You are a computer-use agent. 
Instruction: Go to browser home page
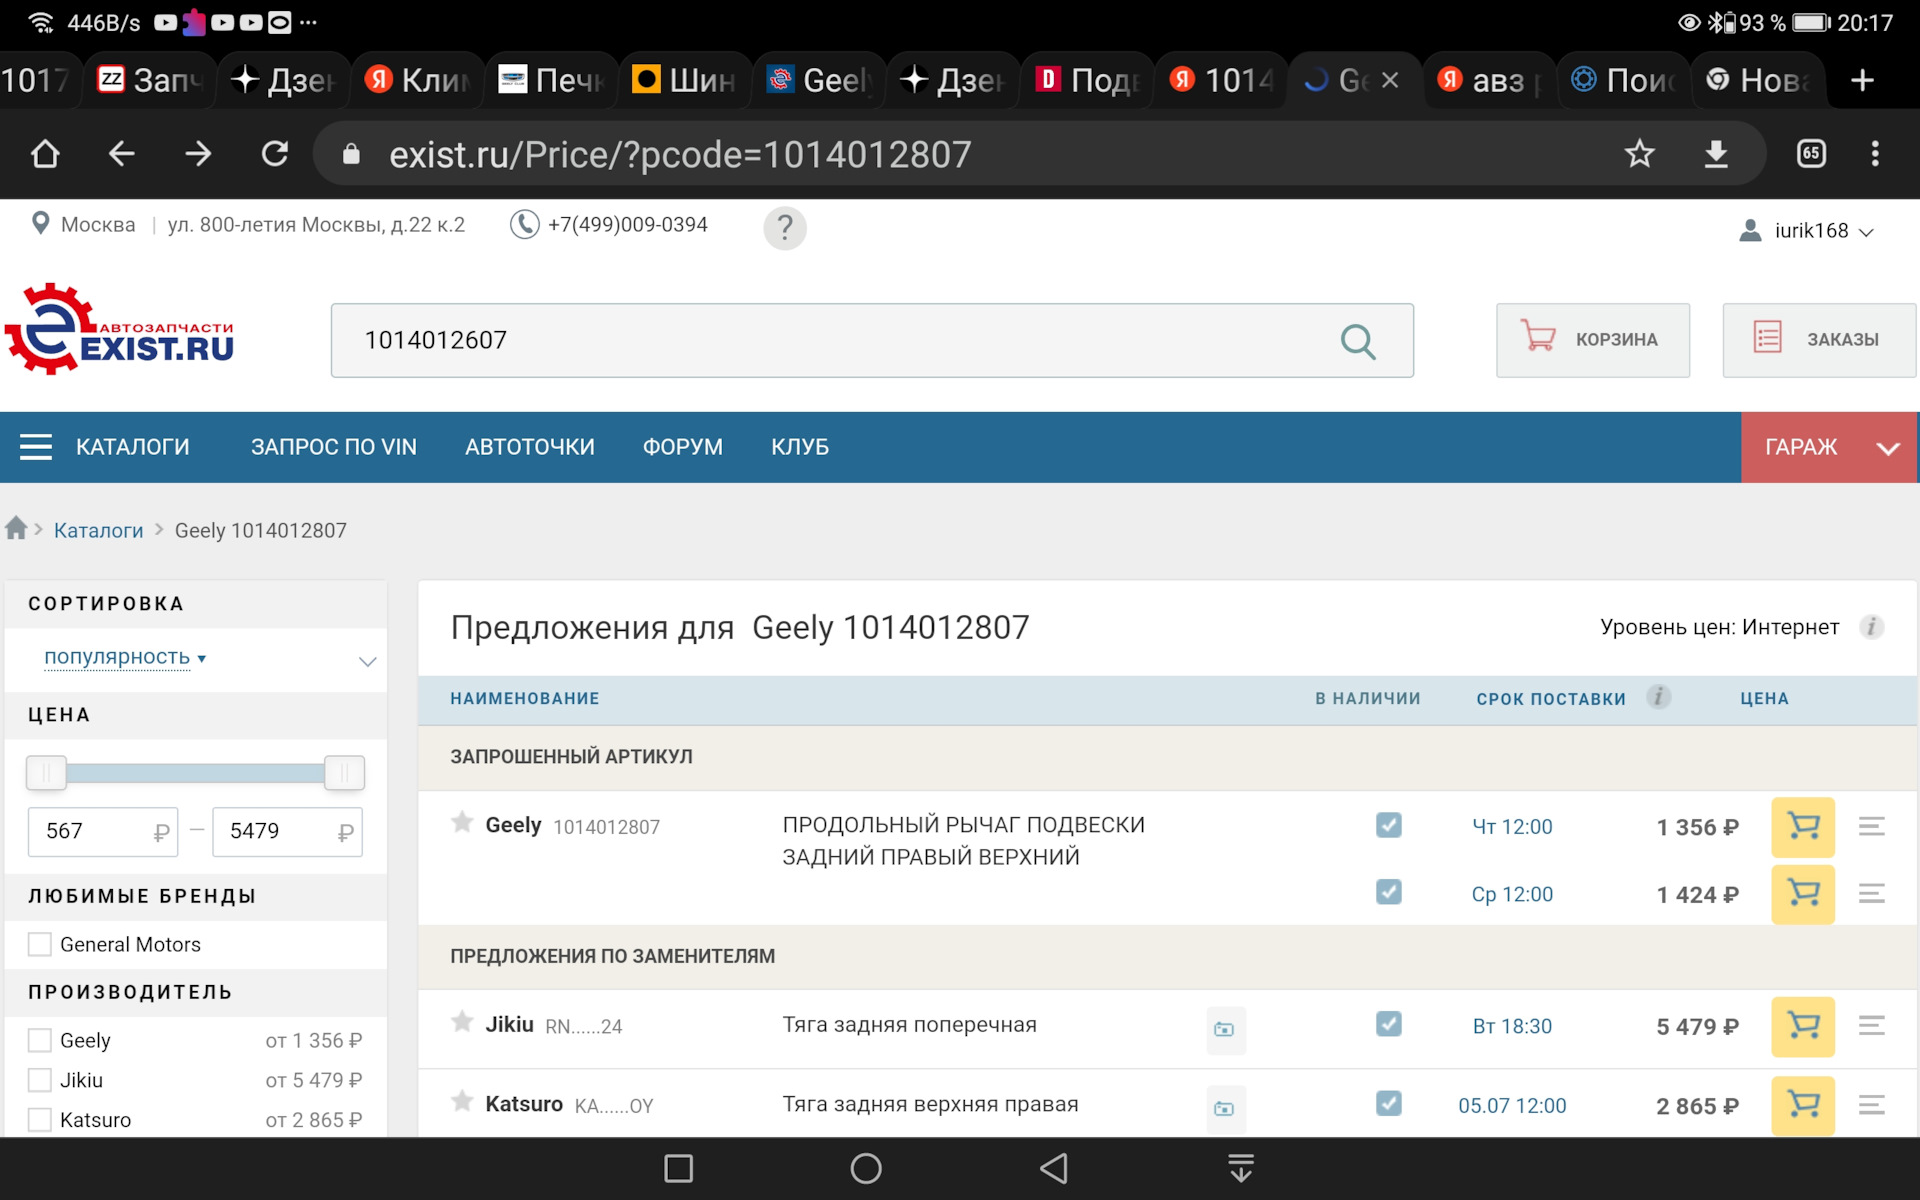tap(45, 154)
